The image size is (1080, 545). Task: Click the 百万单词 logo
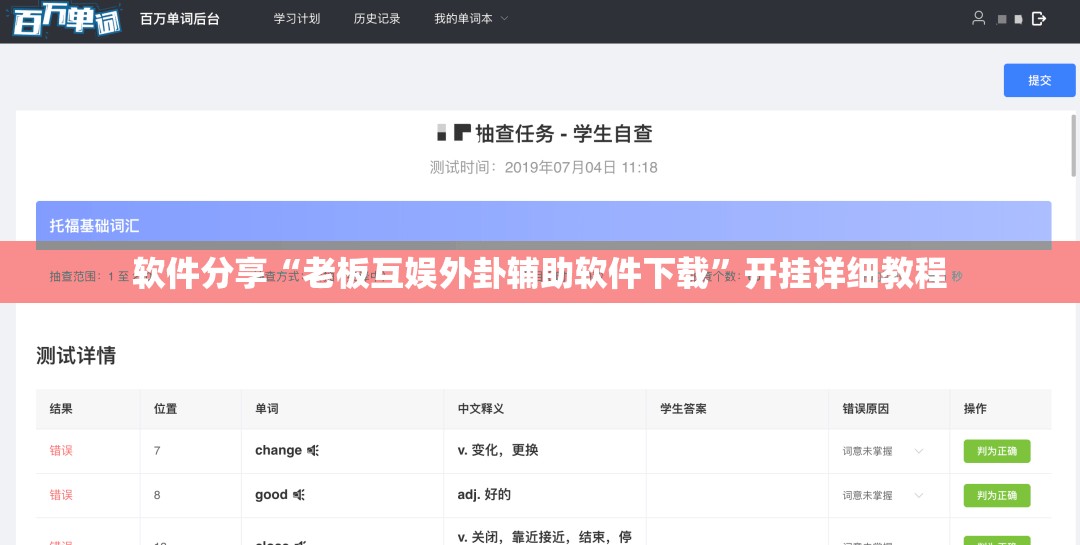point(66,19)
